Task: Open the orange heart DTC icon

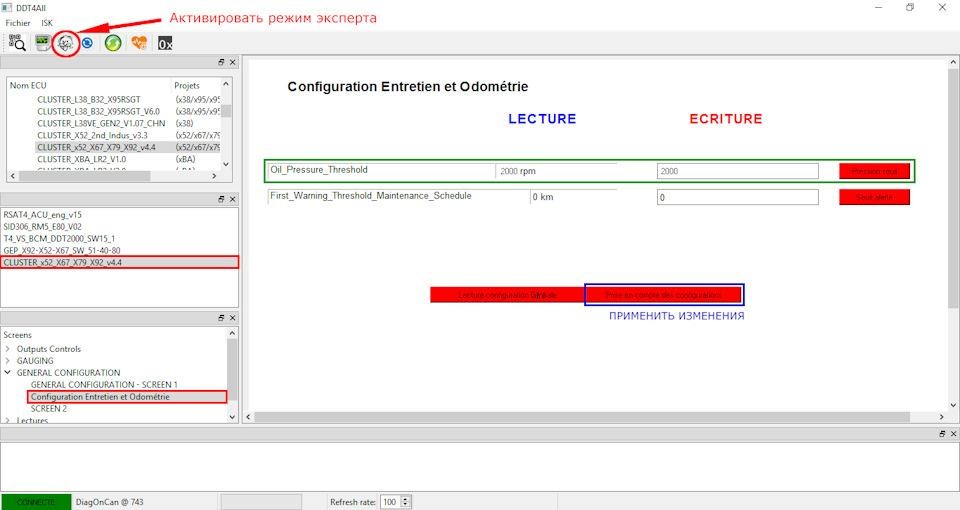Action: click(x=139, y=43)
